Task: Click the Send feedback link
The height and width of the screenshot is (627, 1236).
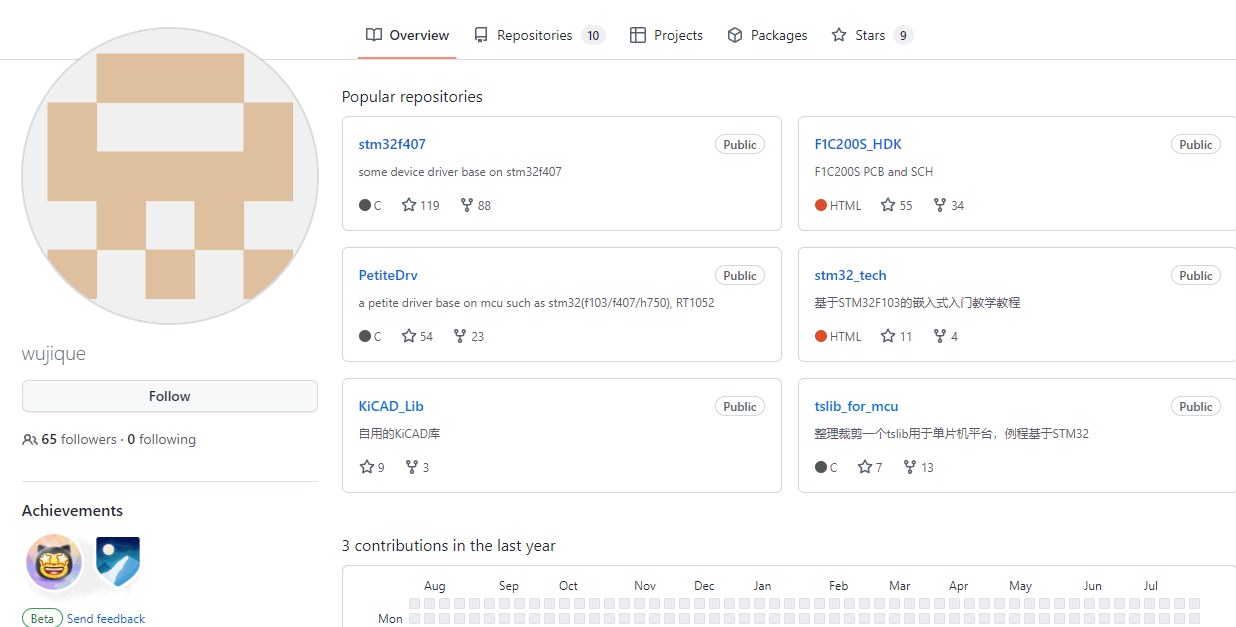Action: [x=106, y=619]
